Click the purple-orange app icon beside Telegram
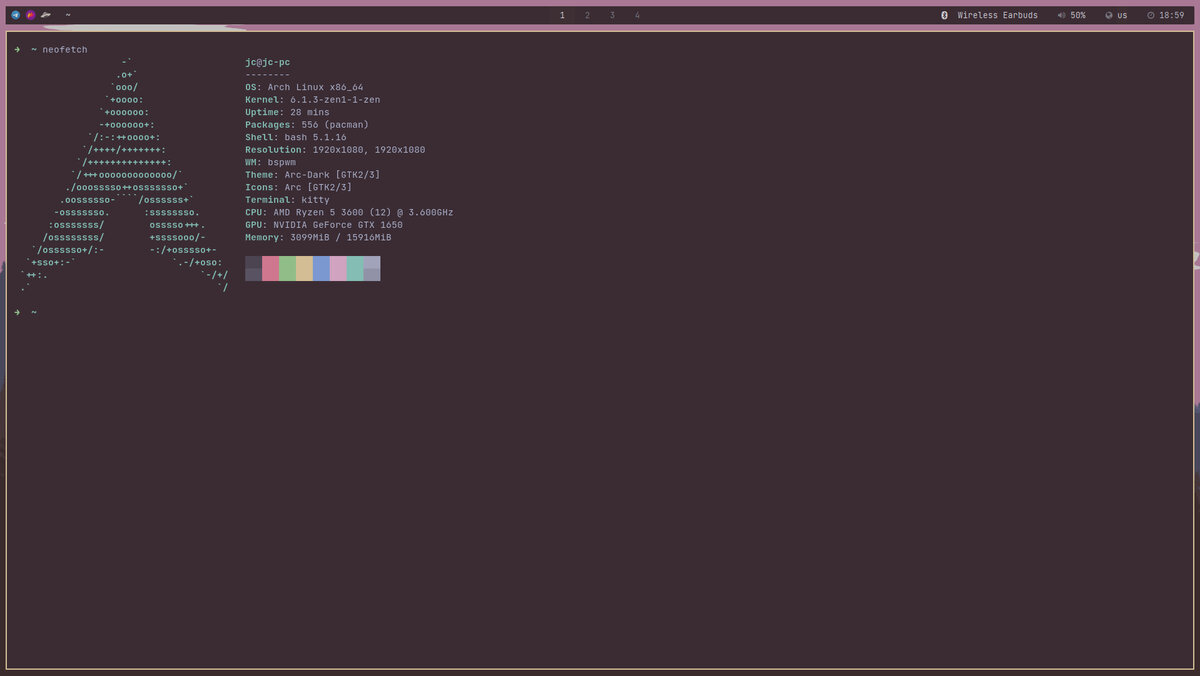The height and width of the screenshot is (676, 1200). 30,15
